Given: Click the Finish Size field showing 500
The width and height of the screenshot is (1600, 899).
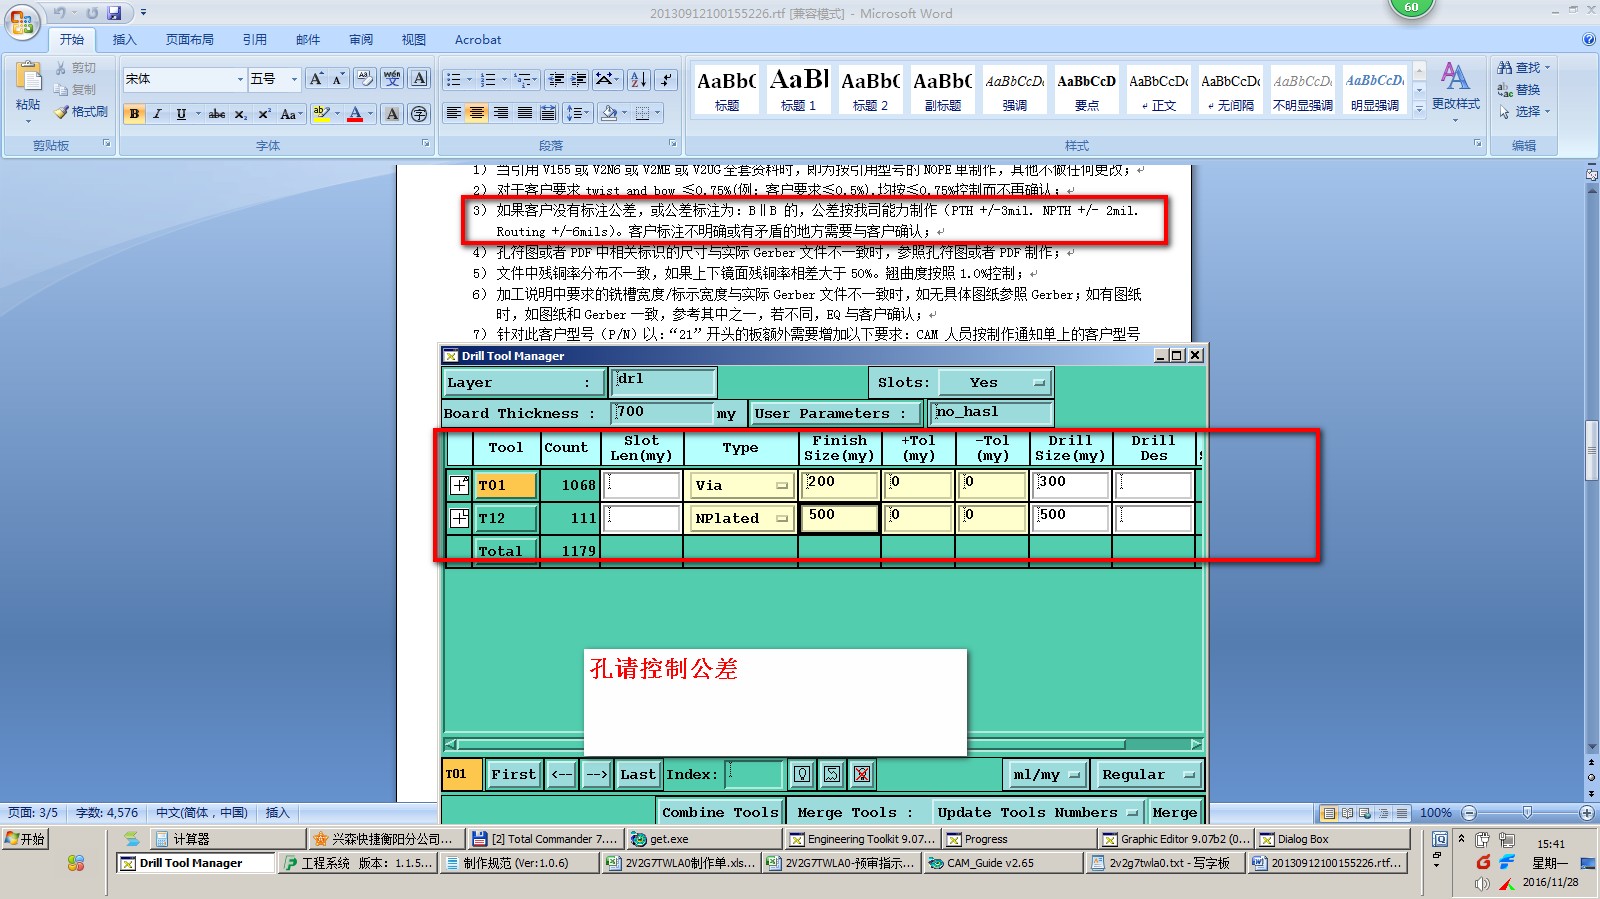Looking at the screenshot, I should pyautogui.click(x=840, y=518).
